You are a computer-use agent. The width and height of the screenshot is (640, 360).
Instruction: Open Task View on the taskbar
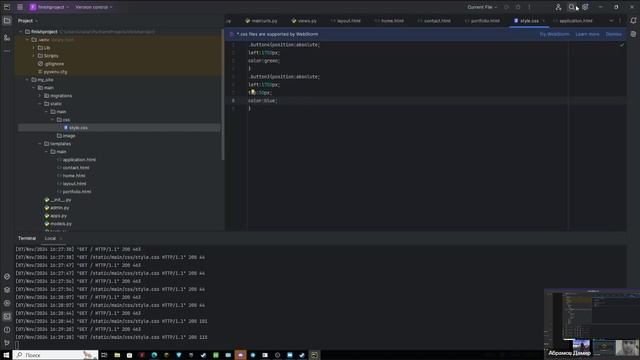click(104, 355)
